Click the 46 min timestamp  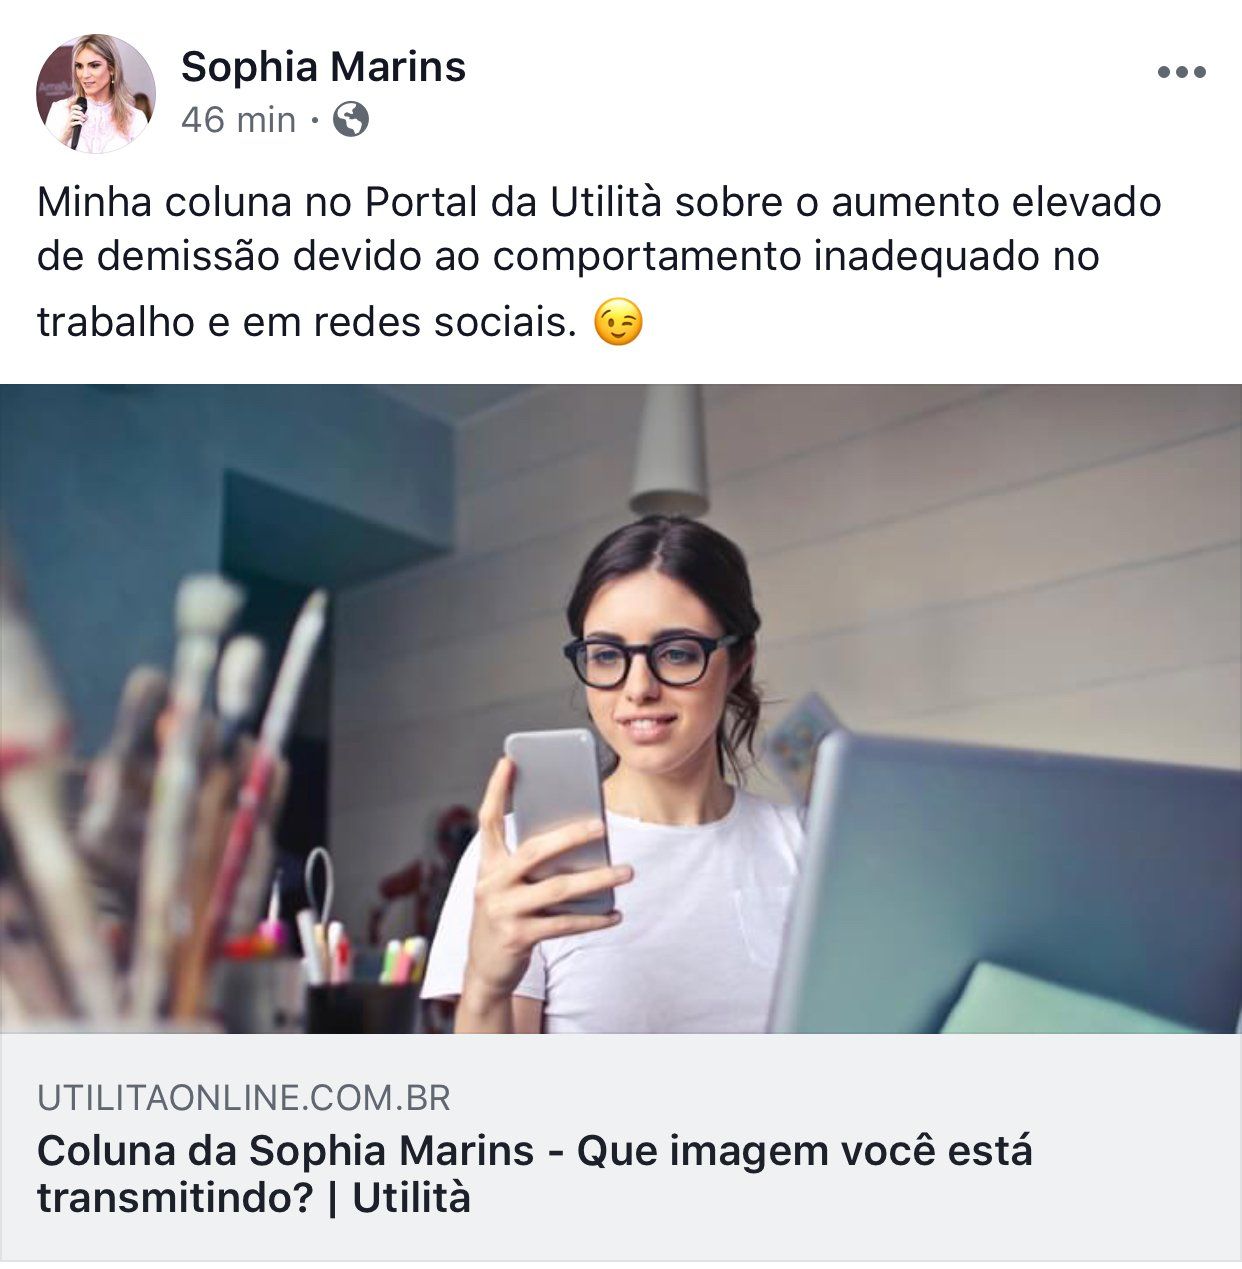coord(239,120)
